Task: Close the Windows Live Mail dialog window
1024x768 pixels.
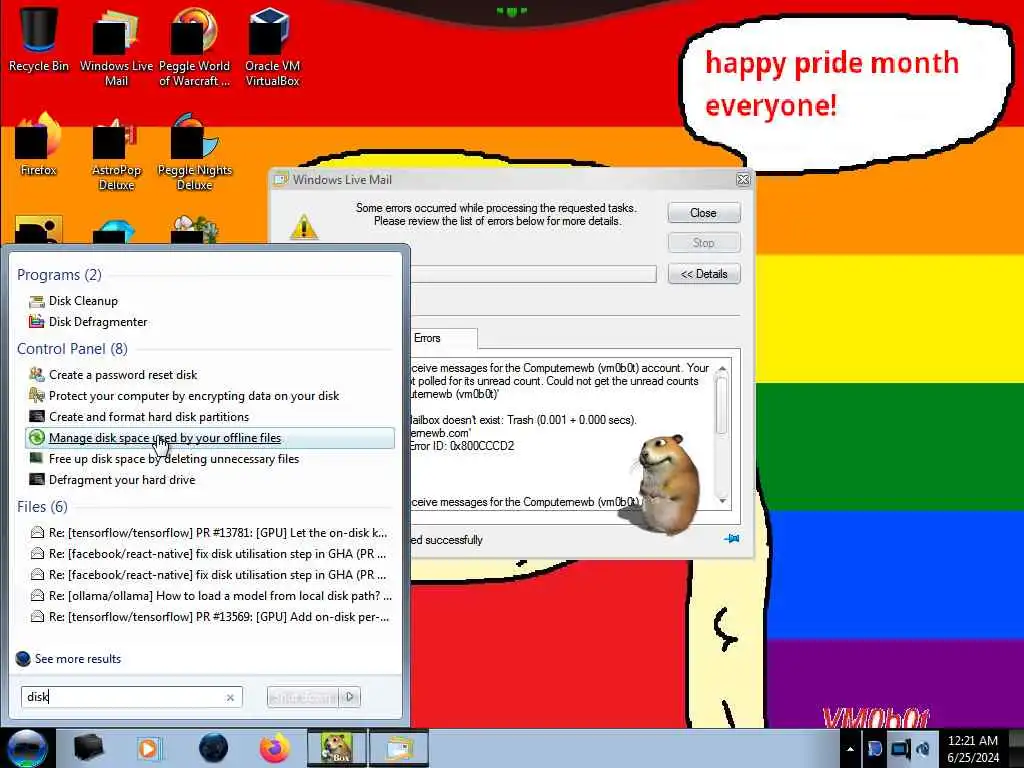Action: 743,180
